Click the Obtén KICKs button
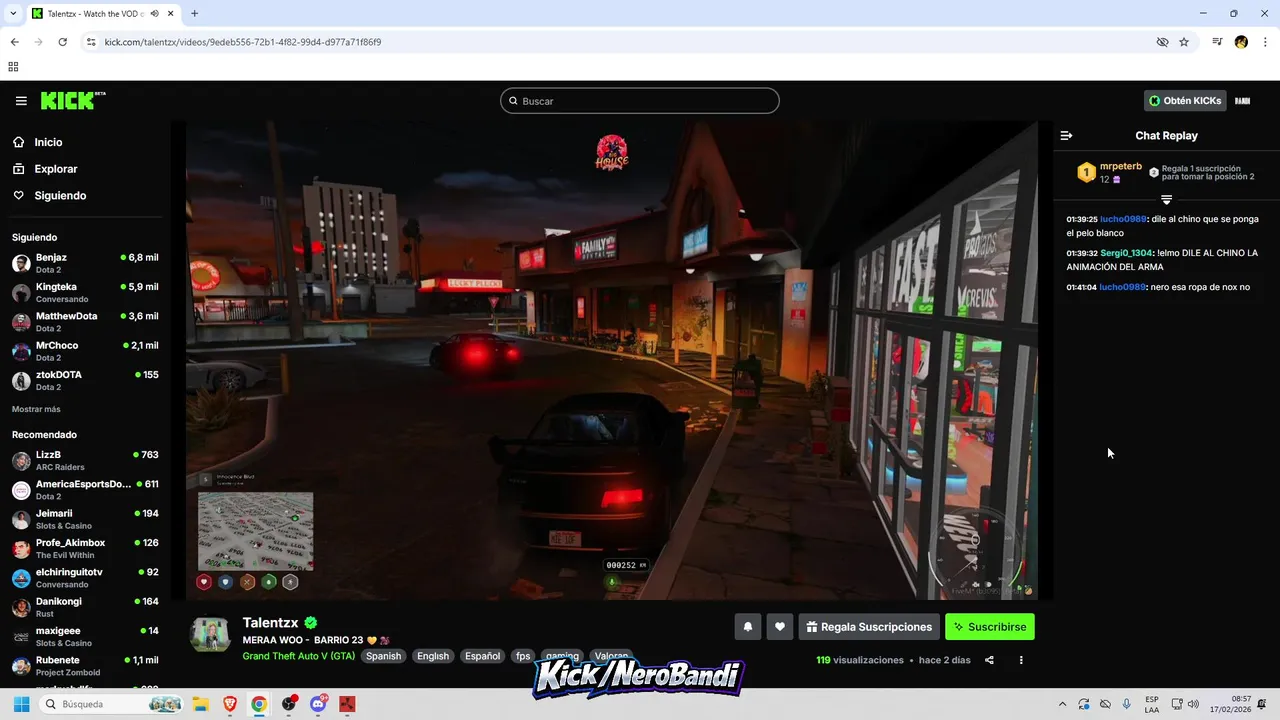 (x=1185, y=101)
